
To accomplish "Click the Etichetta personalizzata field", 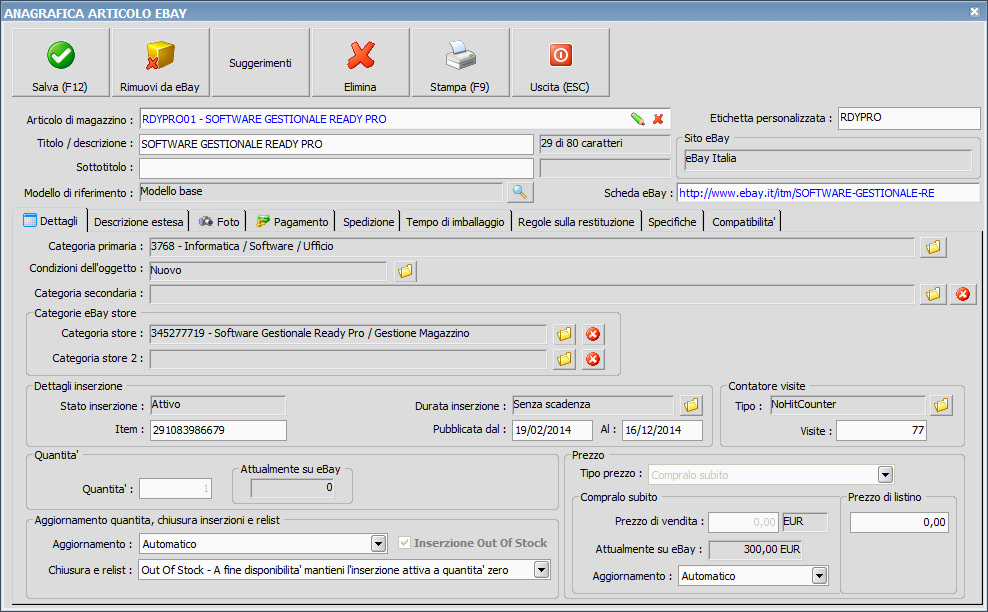I will tap(909, 118).
